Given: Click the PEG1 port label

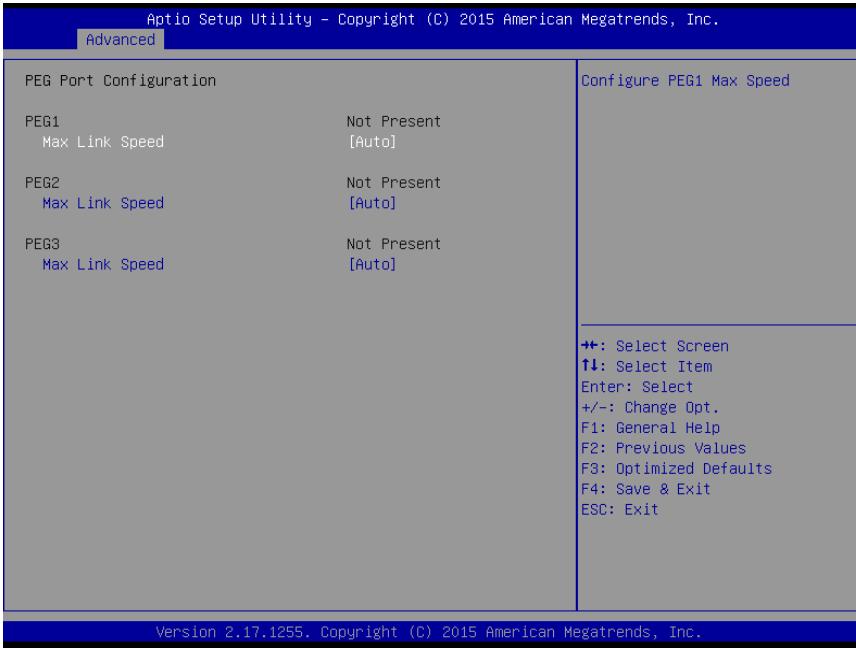Looking at the screenshot, I should click(x=42, y=121).
